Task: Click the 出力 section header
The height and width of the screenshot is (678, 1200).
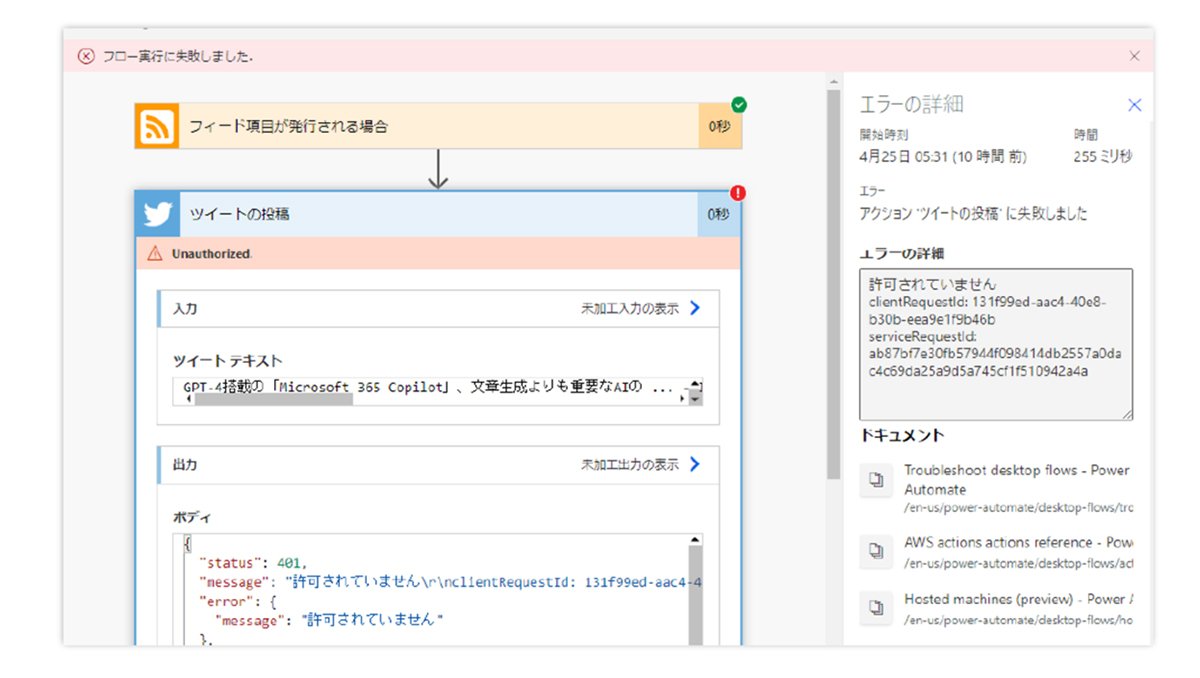Action: pyautogui.click(x=438, y=465)
